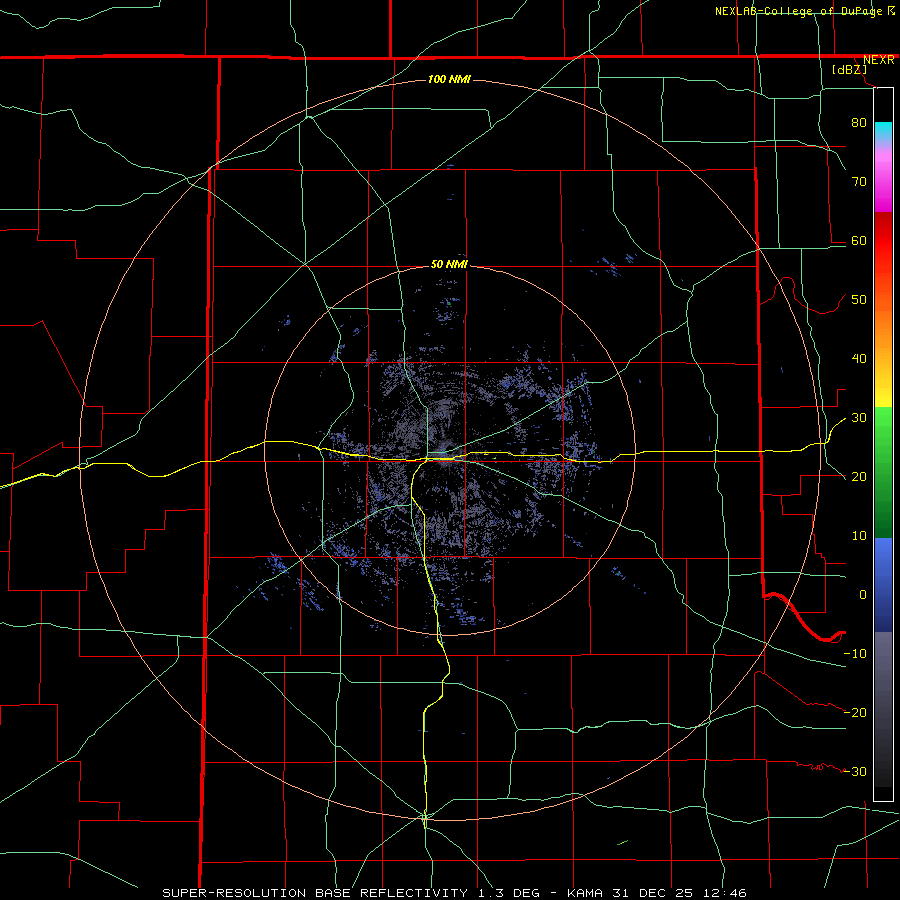This screenshot has height=900, width=900.
Task: Click the 100 NMI range ring label
Action: 449,79
